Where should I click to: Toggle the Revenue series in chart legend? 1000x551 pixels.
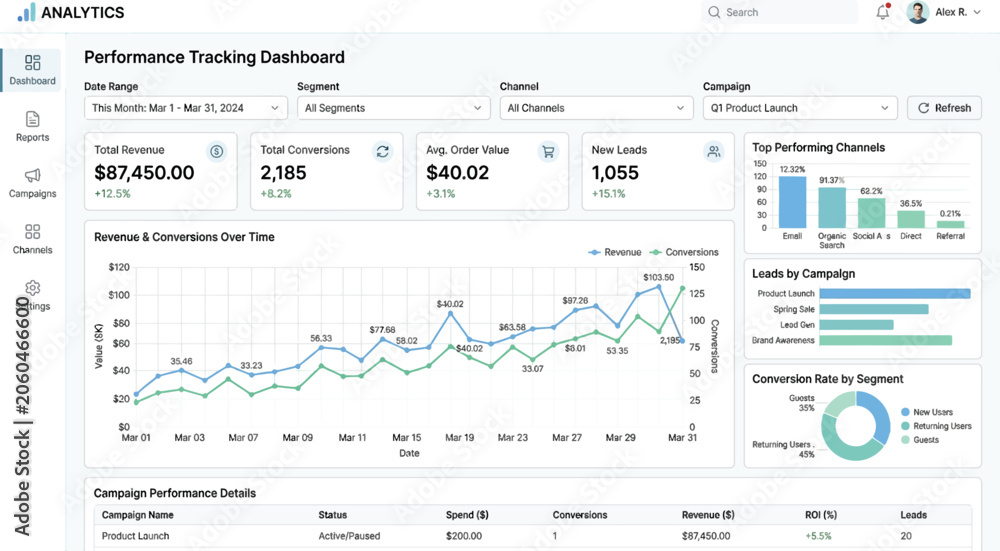pos(615,253)
